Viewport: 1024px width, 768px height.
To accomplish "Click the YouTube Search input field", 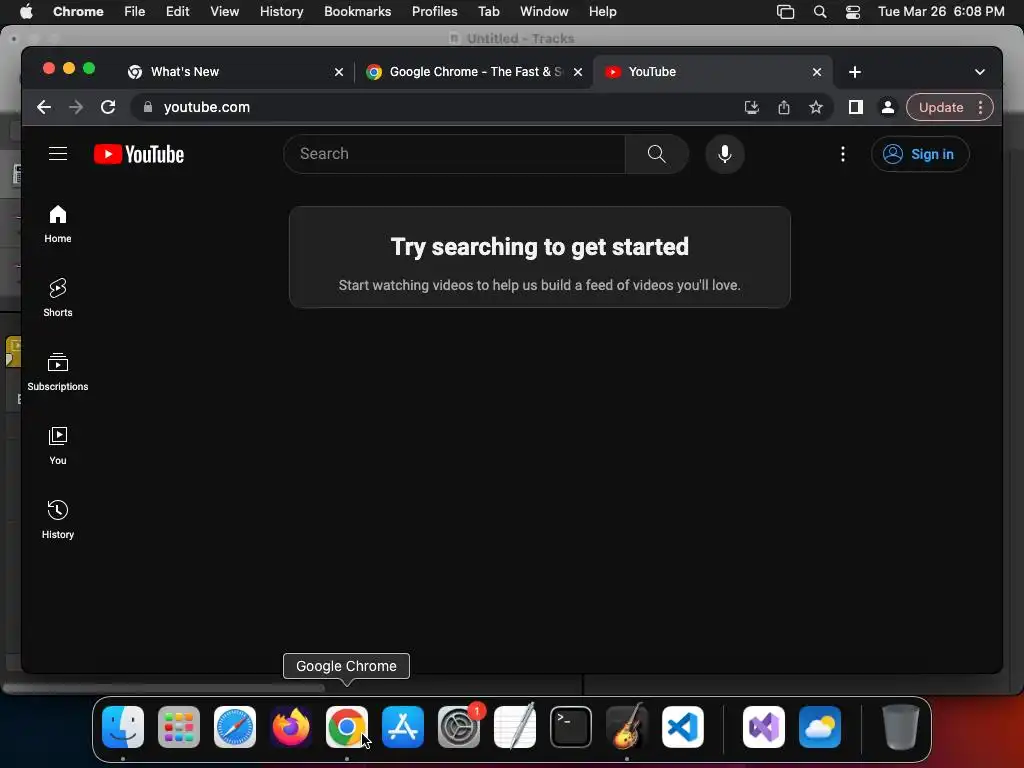I will coord(455,154).
